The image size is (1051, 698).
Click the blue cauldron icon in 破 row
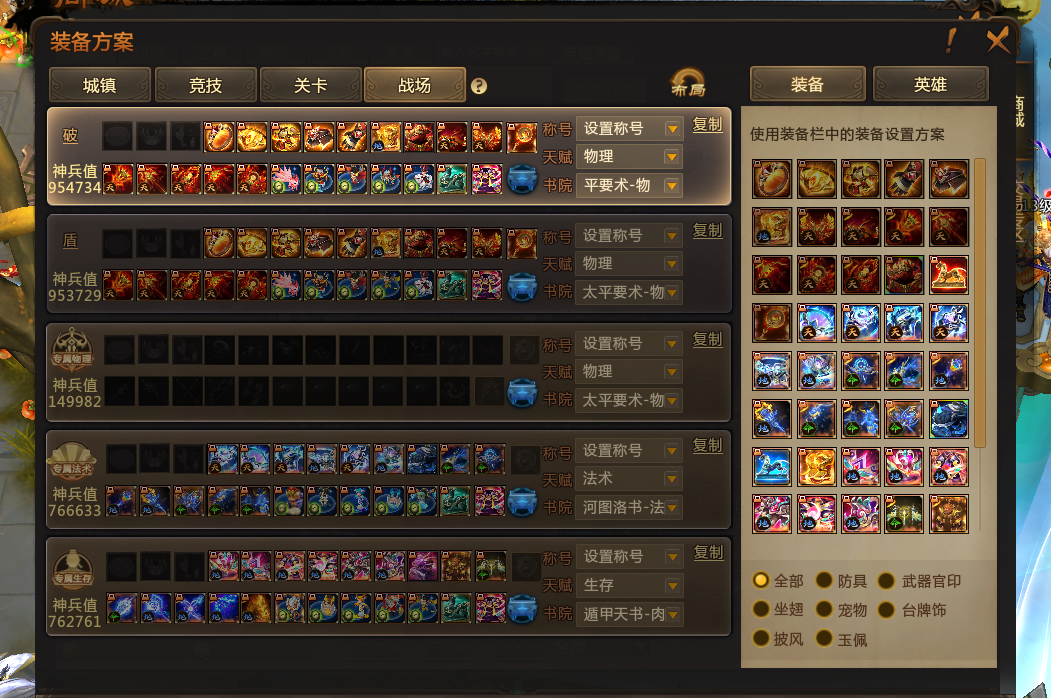coord(522,180)
